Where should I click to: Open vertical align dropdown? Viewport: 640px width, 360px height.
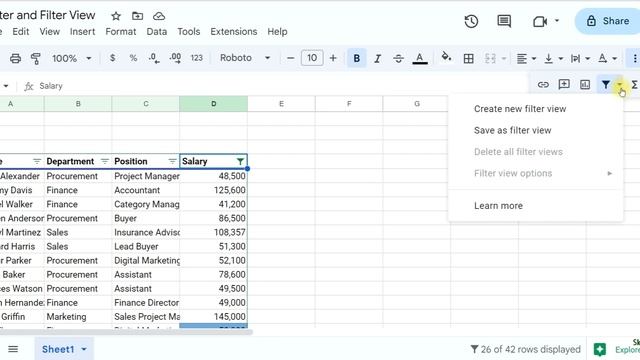pos(553,59)
